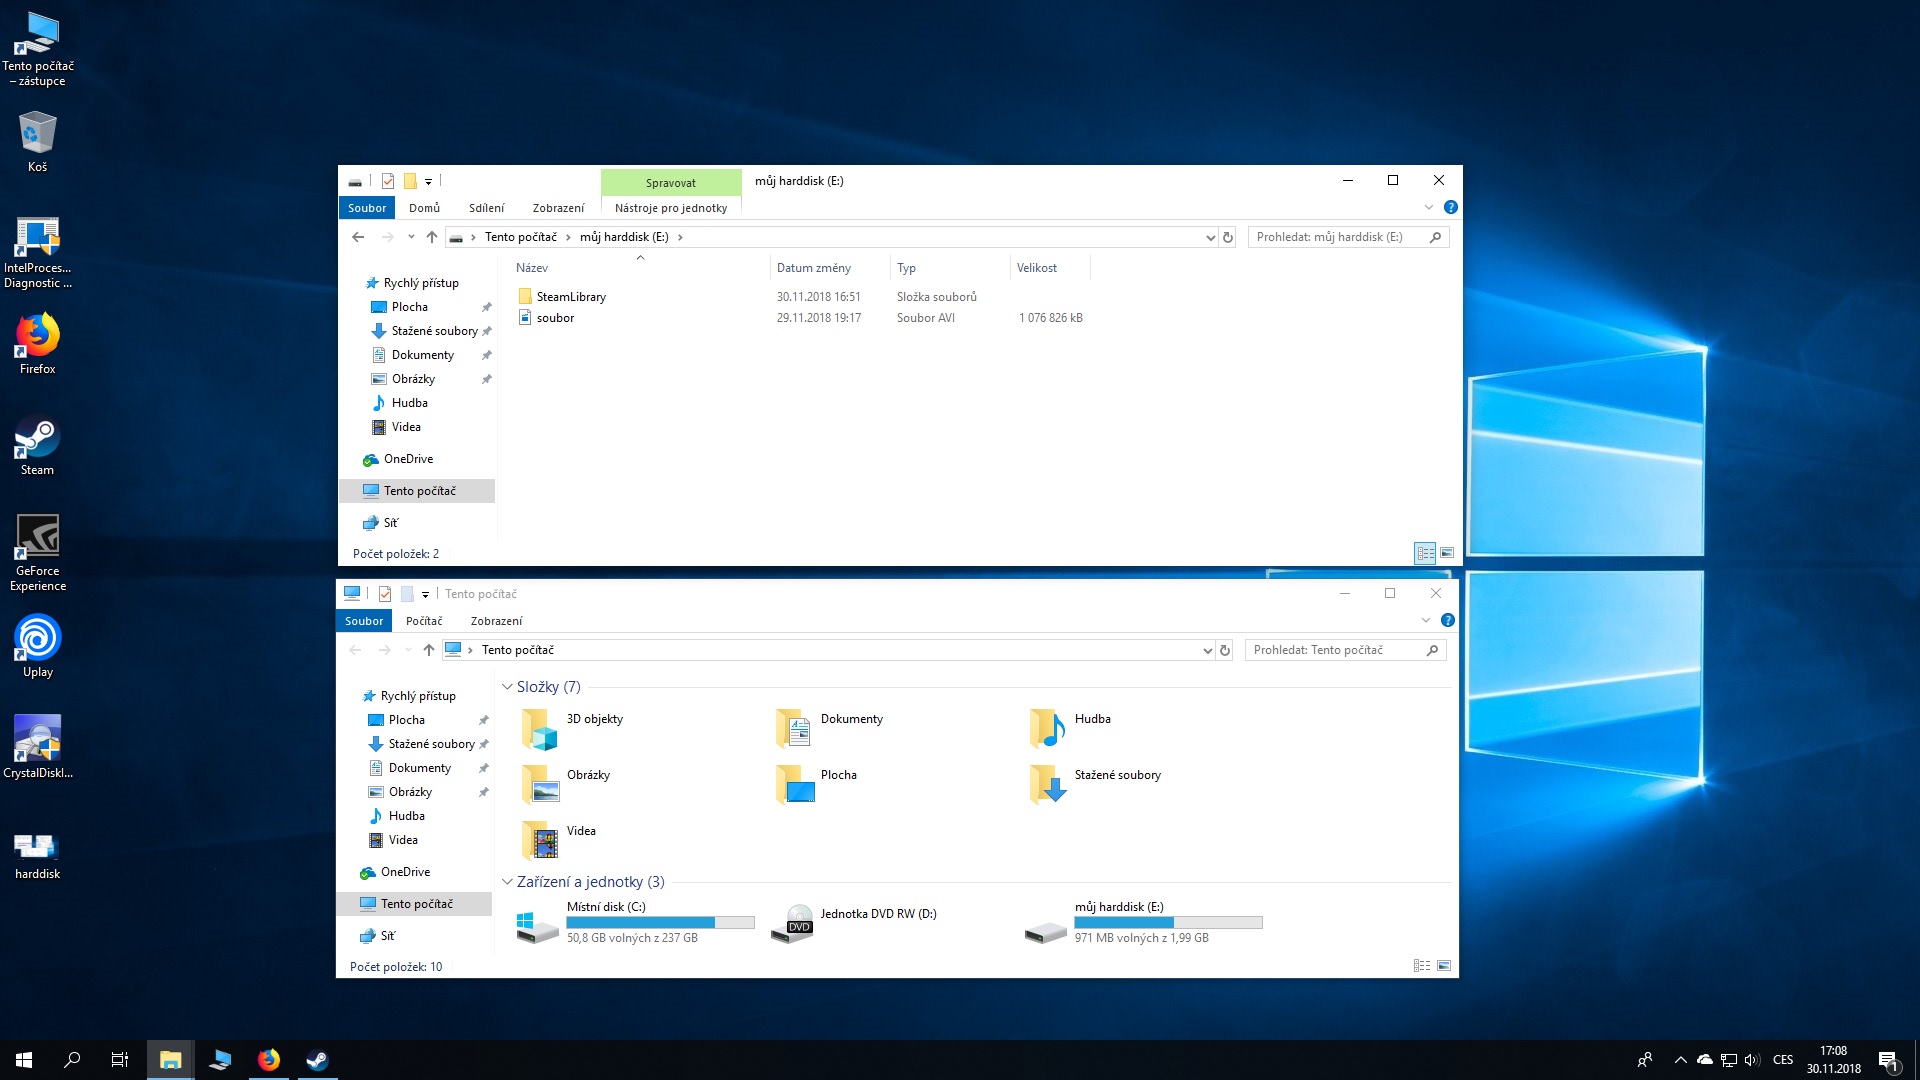Viewport: 1920px width, 1080px height.
Task: Open address bar history dropdown in E: window
Action: (1210, 237)
